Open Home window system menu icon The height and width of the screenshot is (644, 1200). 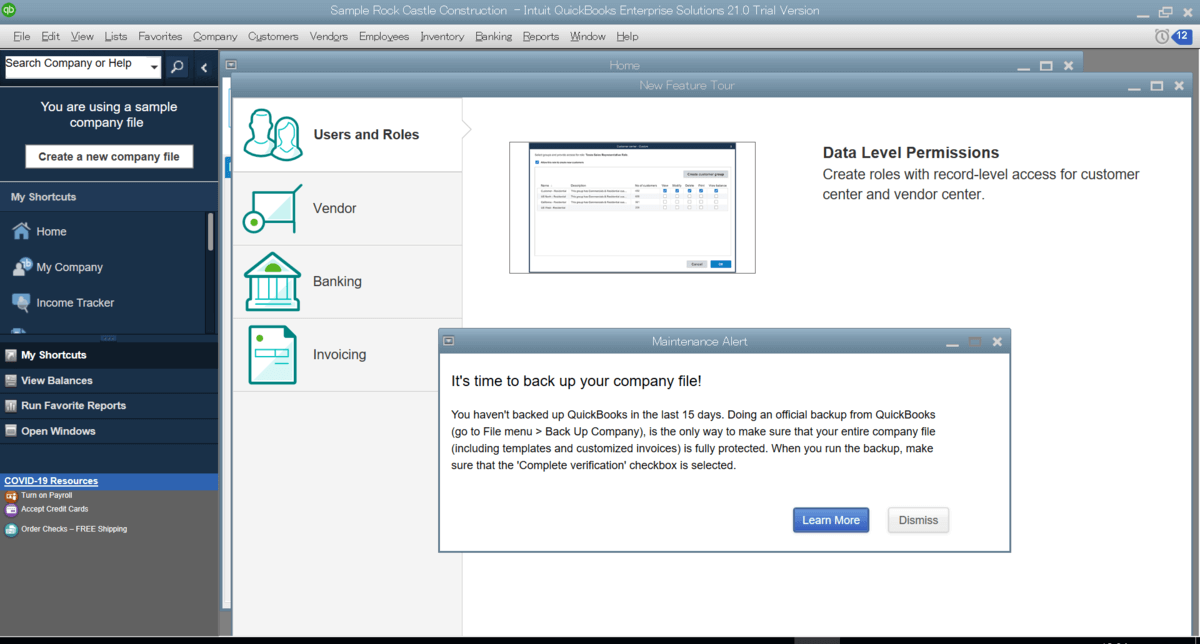coord(231,65)
